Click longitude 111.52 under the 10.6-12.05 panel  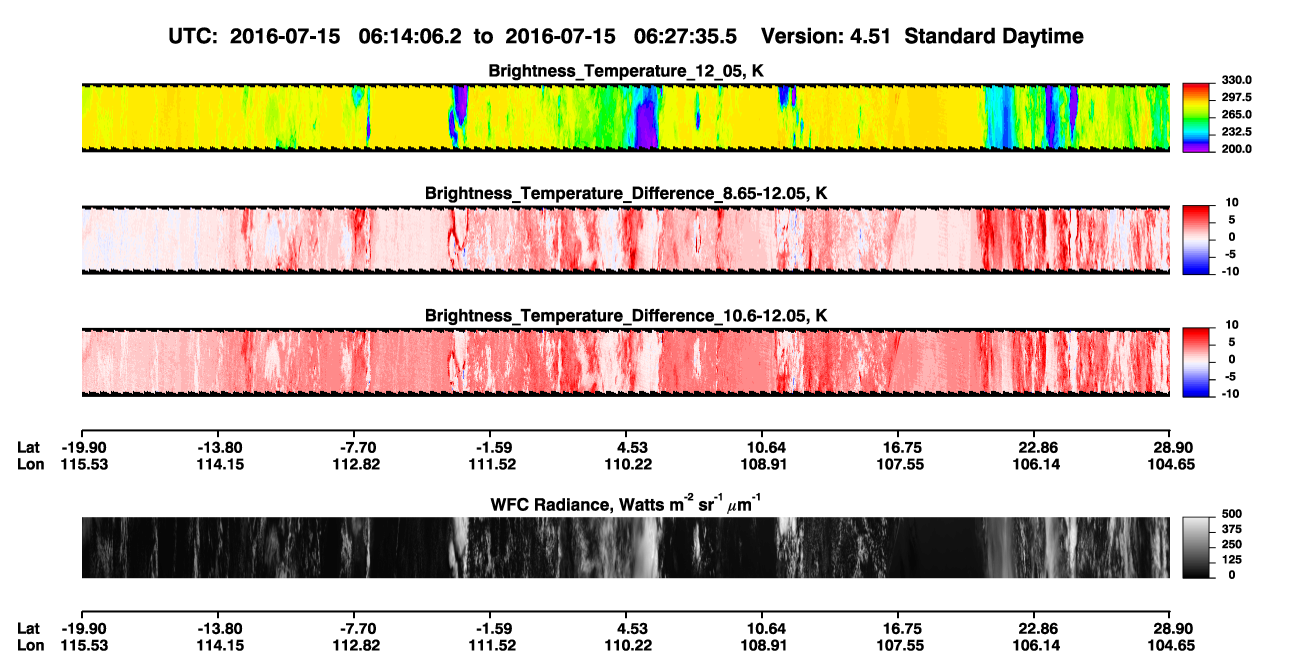[x=492, y=464]
